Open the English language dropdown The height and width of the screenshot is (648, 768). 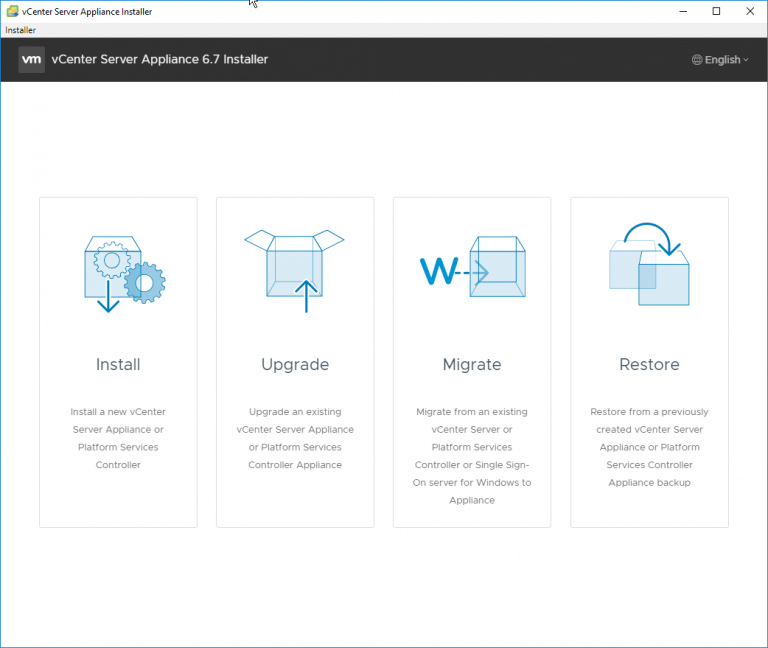tap(721, 60)
